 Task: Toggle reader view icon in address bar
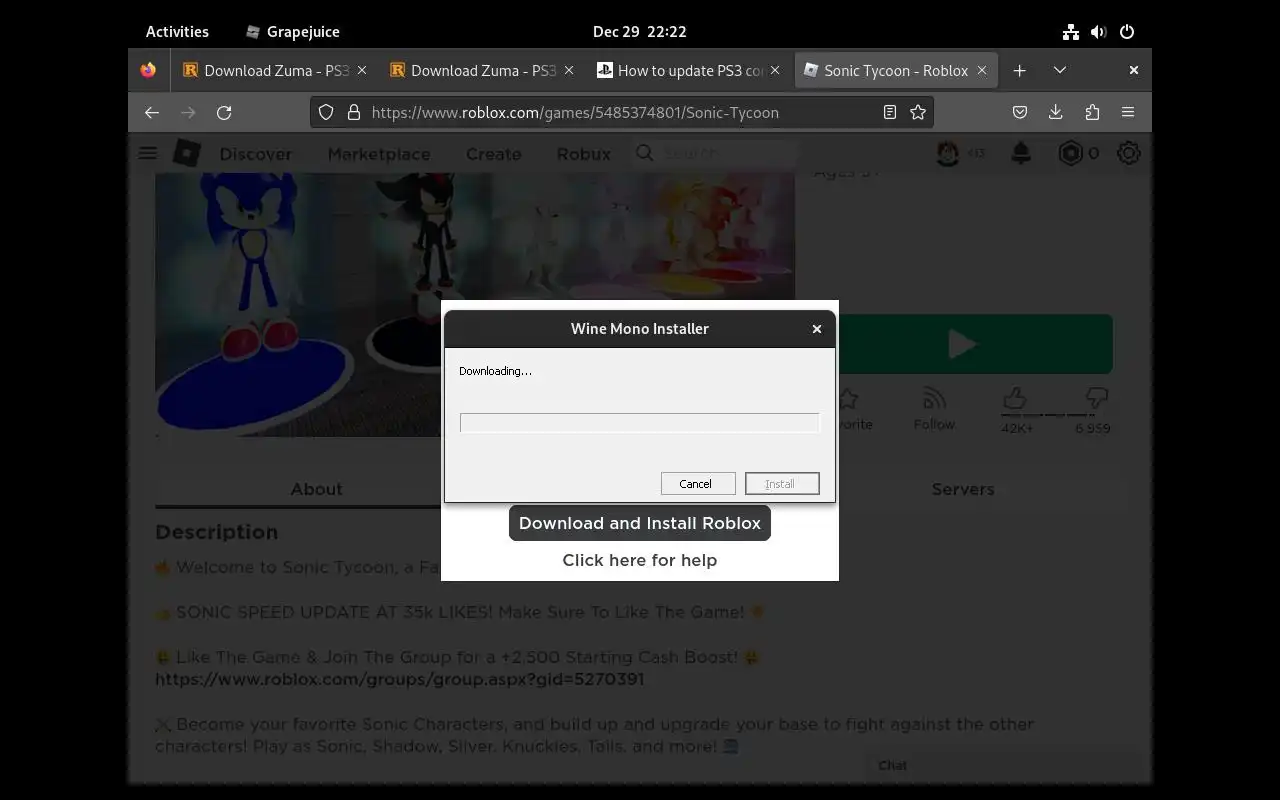coord(889,113)
